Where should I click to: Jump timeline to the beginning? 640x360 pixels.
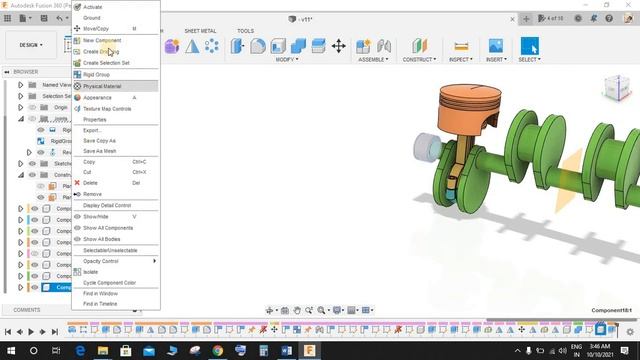8,332
